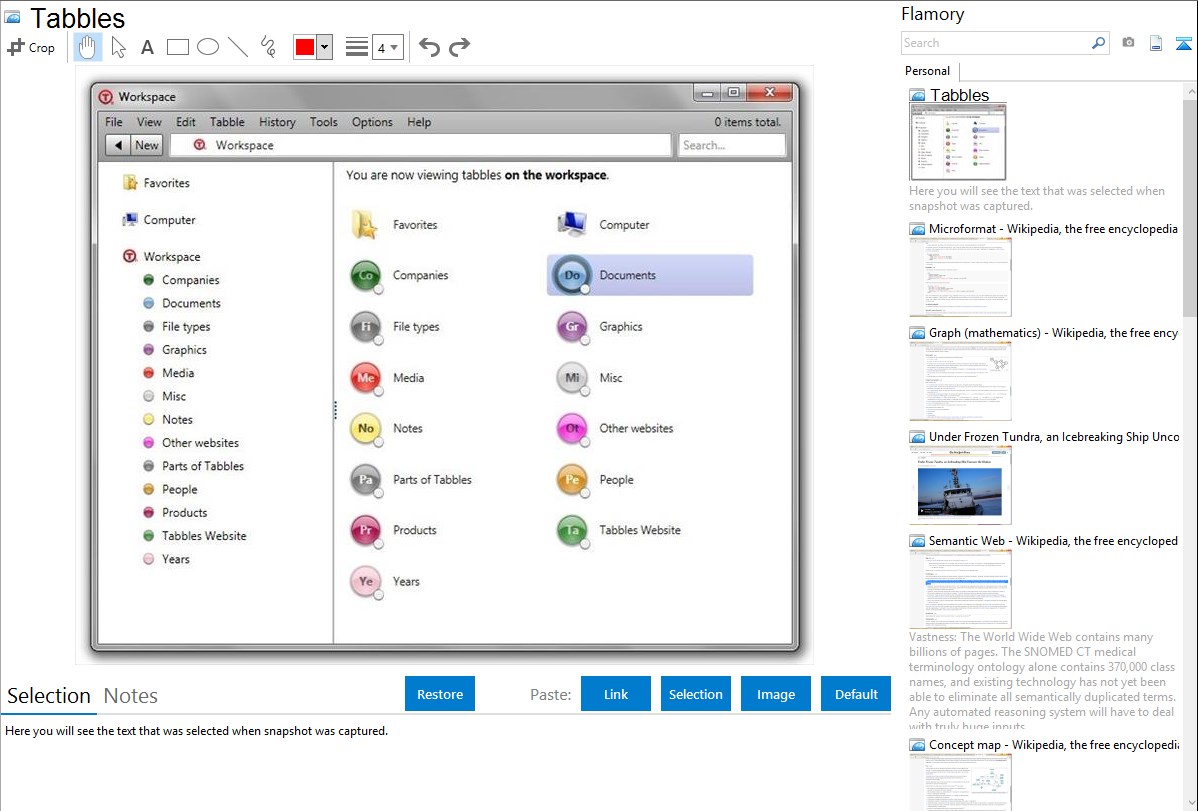Open the Options menu in Workspace window
This screenshot has width=1198, height=811.
372,122
